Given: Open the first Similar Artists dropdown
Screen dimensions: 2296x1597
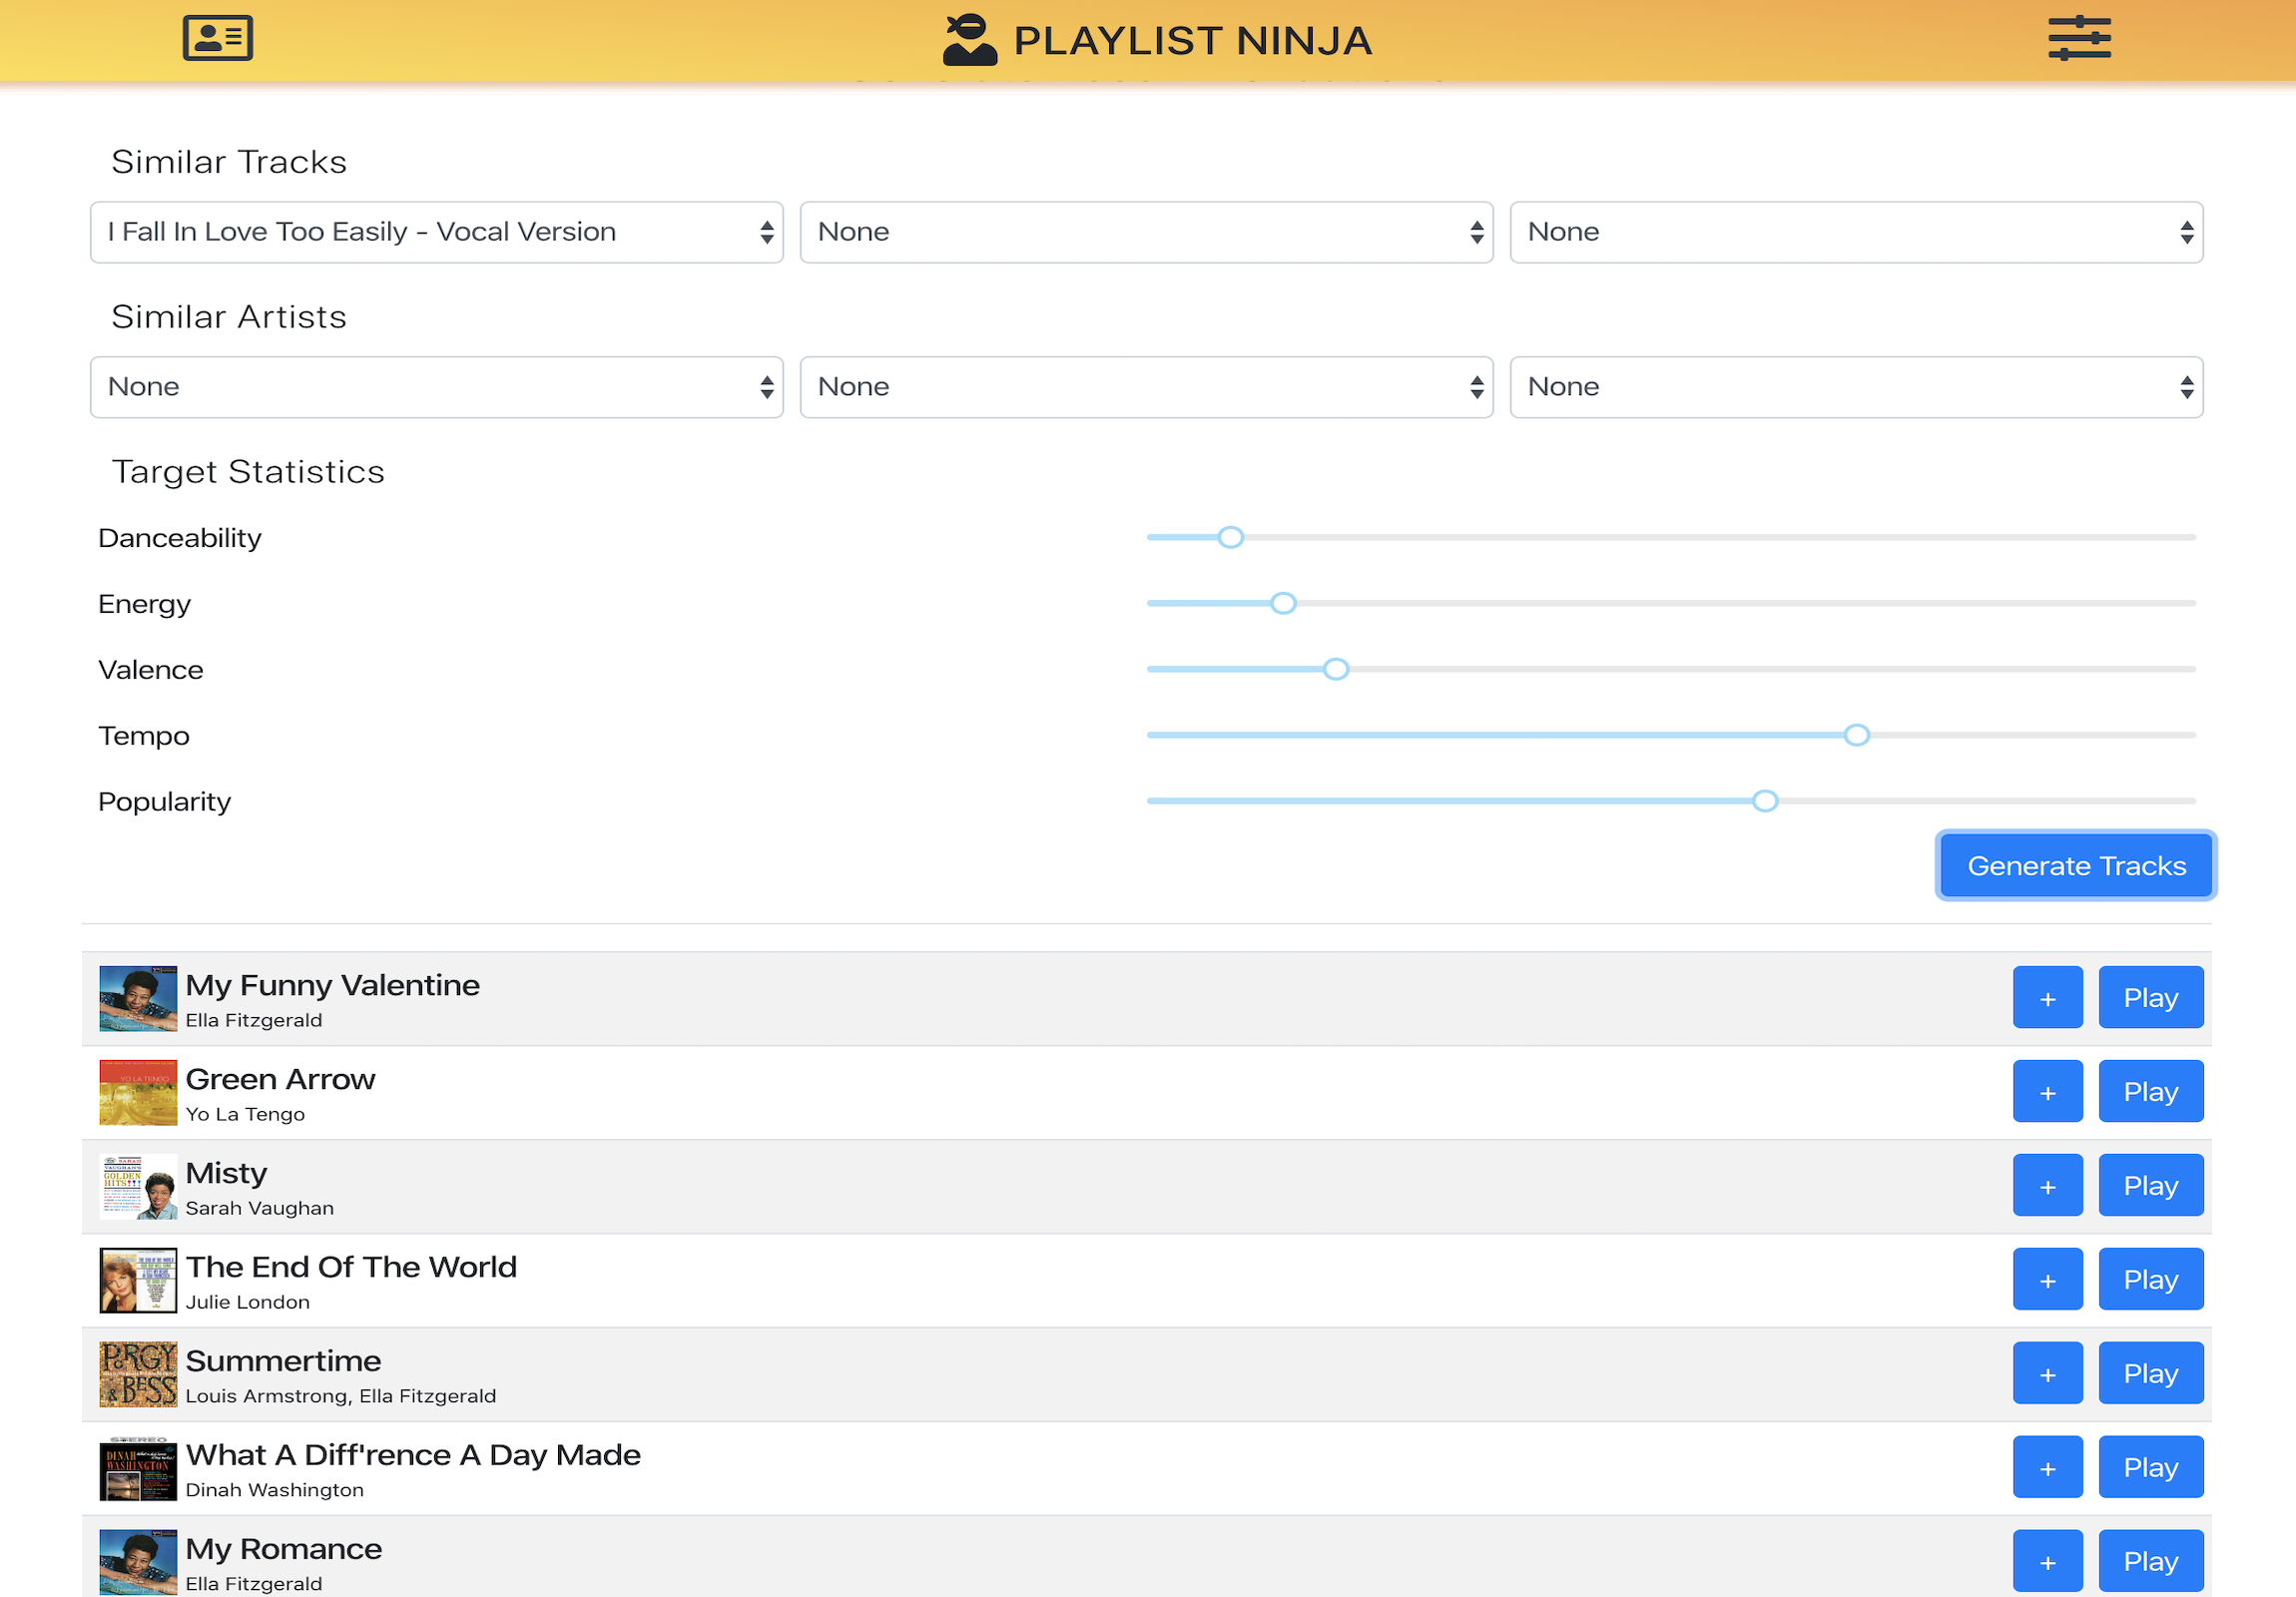Looking at the screenshot, I should coord(436,387).
